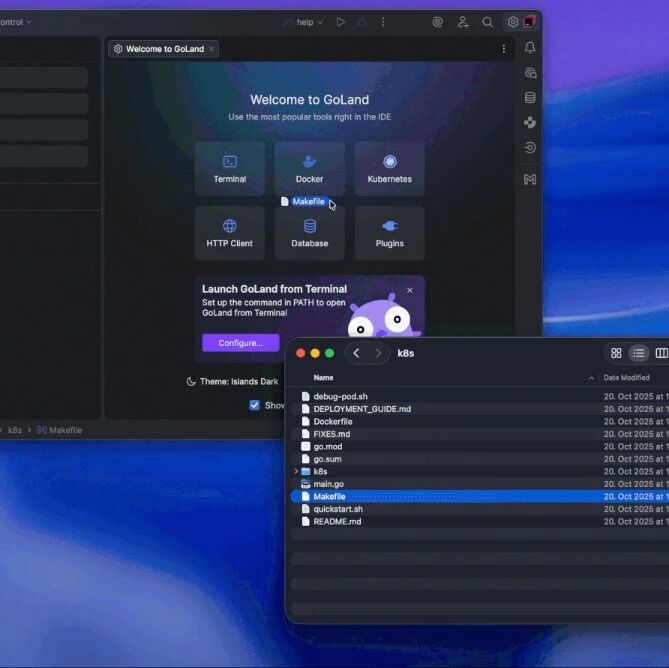Close the Finder window with red button
The image size is (669, 668).
300,353
